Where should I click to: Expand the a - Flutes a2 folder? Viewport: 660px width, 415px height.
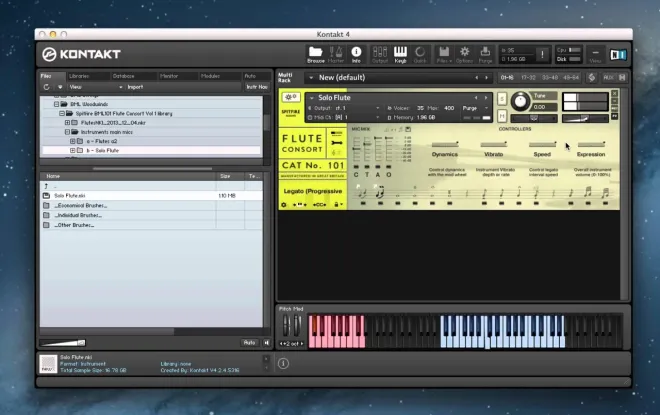coord(72,141)
